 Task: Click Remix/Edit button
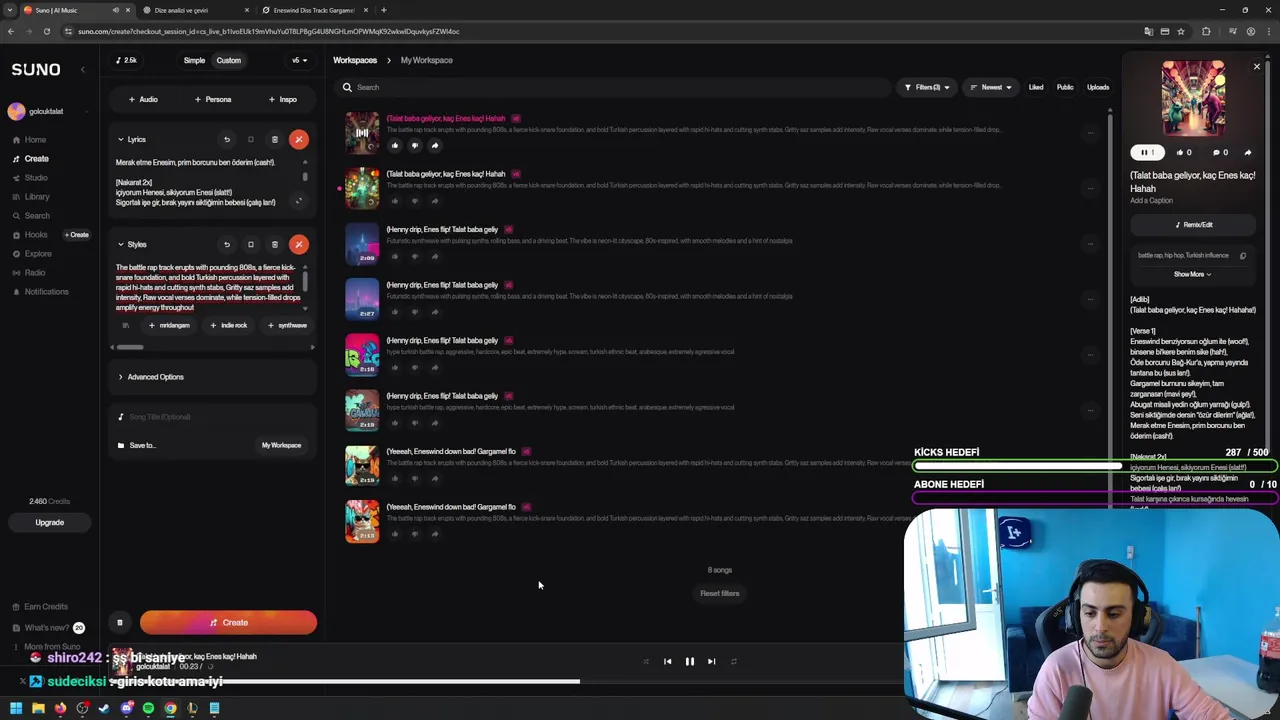tap(1193, 226)
